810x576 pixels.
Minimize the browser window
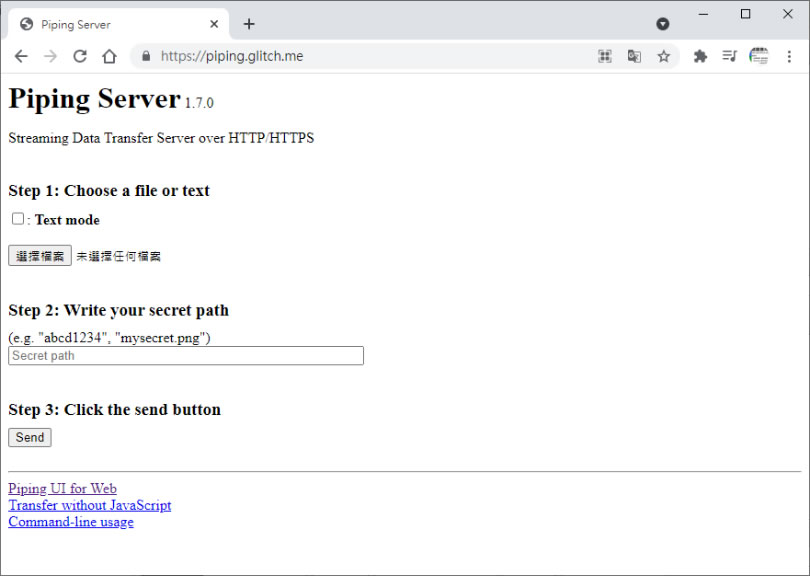[703, 14]
